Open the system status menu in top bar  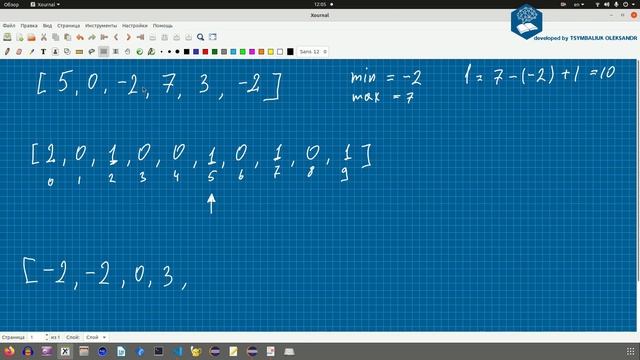point(616,4)
